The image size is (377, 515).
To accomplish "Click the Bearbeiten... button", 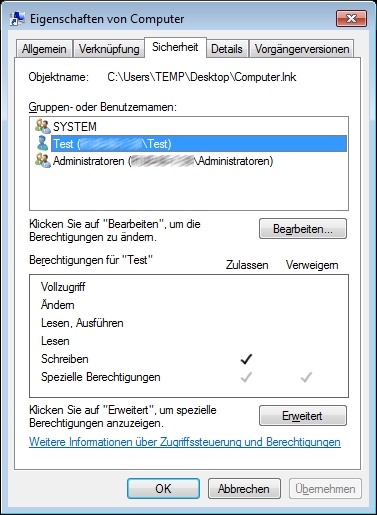I will (303, 229).
